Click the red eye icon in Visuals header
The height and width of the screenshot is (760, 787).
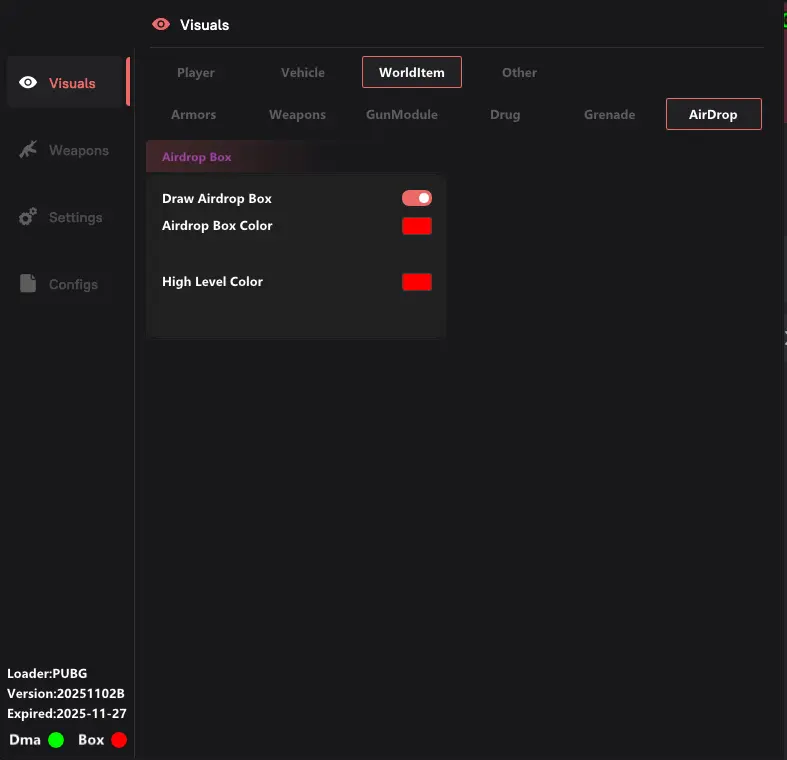[x=161, y=24]
